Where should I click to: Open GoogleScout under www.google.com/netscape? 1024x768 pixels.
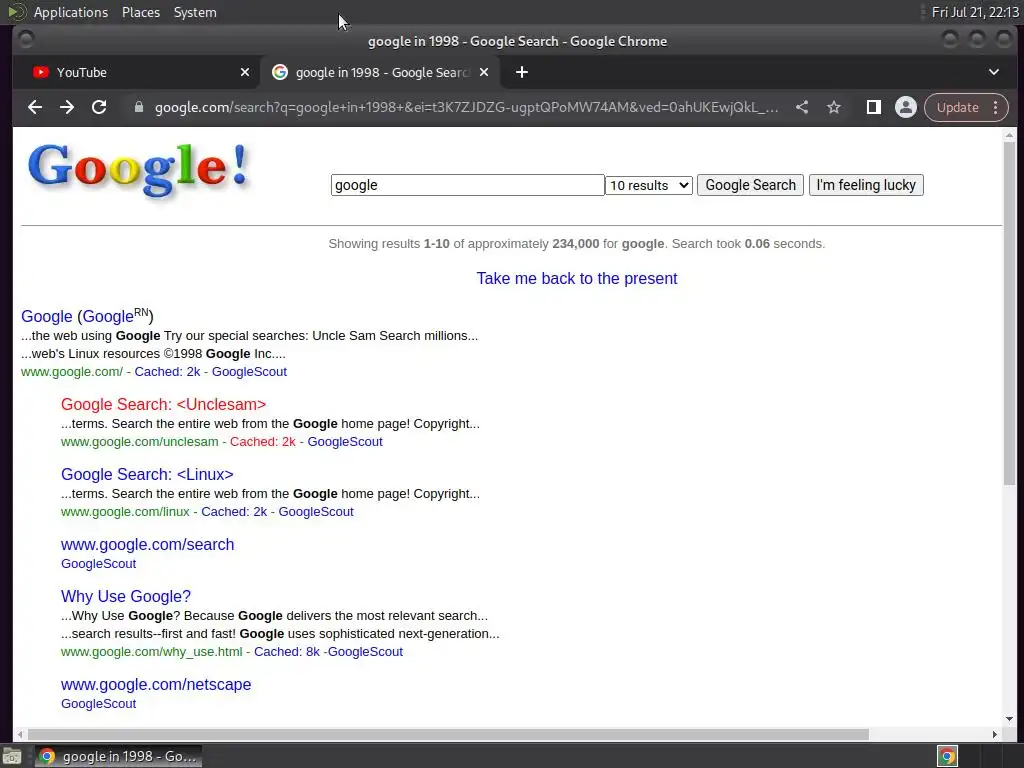pos(99,703)
